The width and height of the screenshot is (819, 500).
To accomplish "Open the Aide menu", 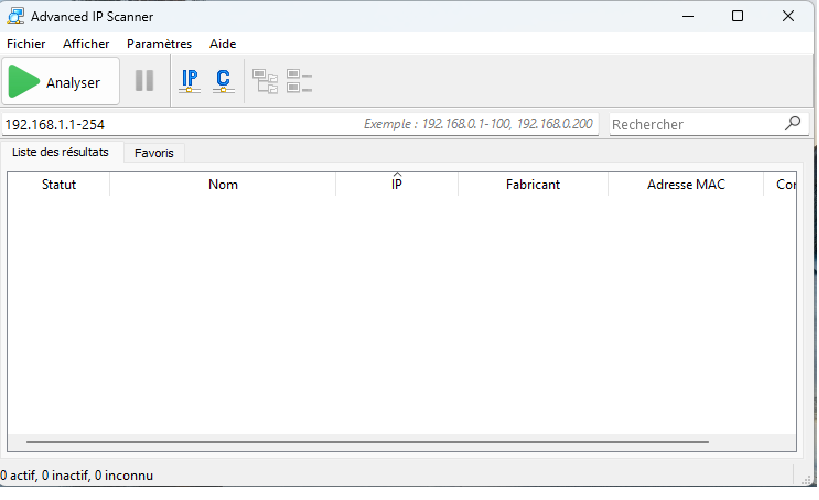I will click(223, 44).
